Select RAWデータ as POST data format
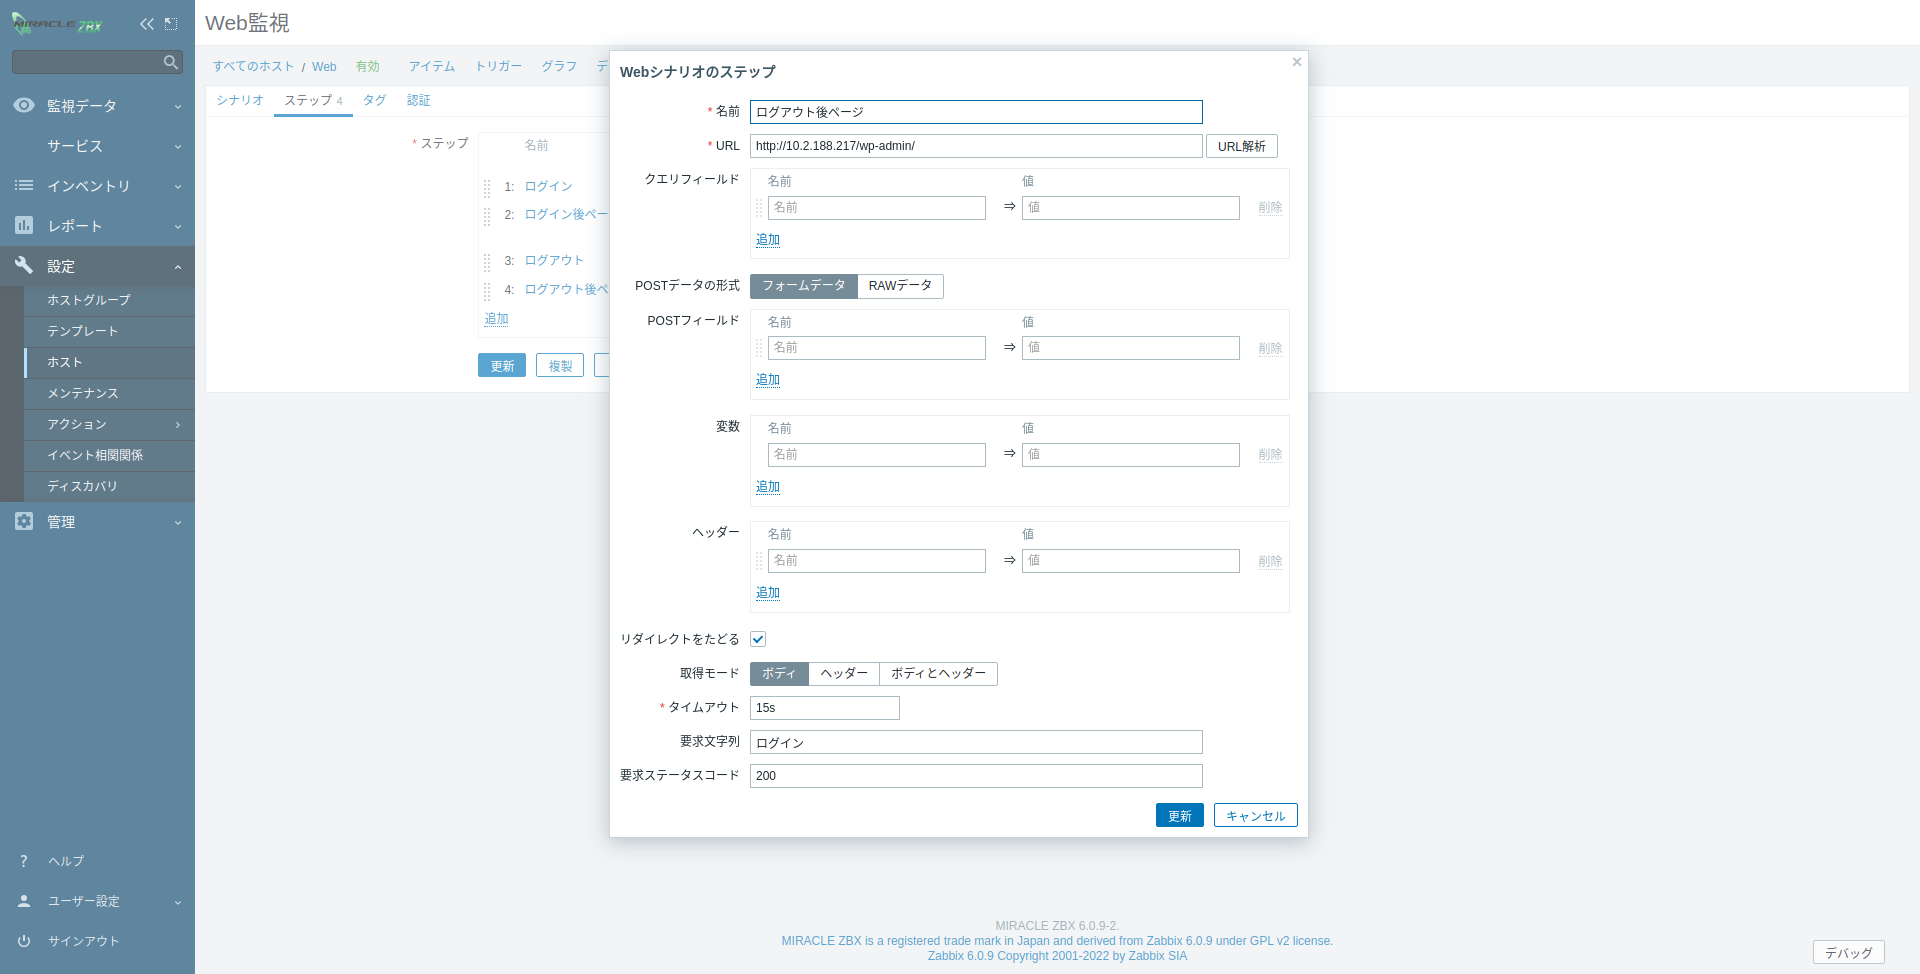The image size is (1920, 974). click(x=900, y=286)
